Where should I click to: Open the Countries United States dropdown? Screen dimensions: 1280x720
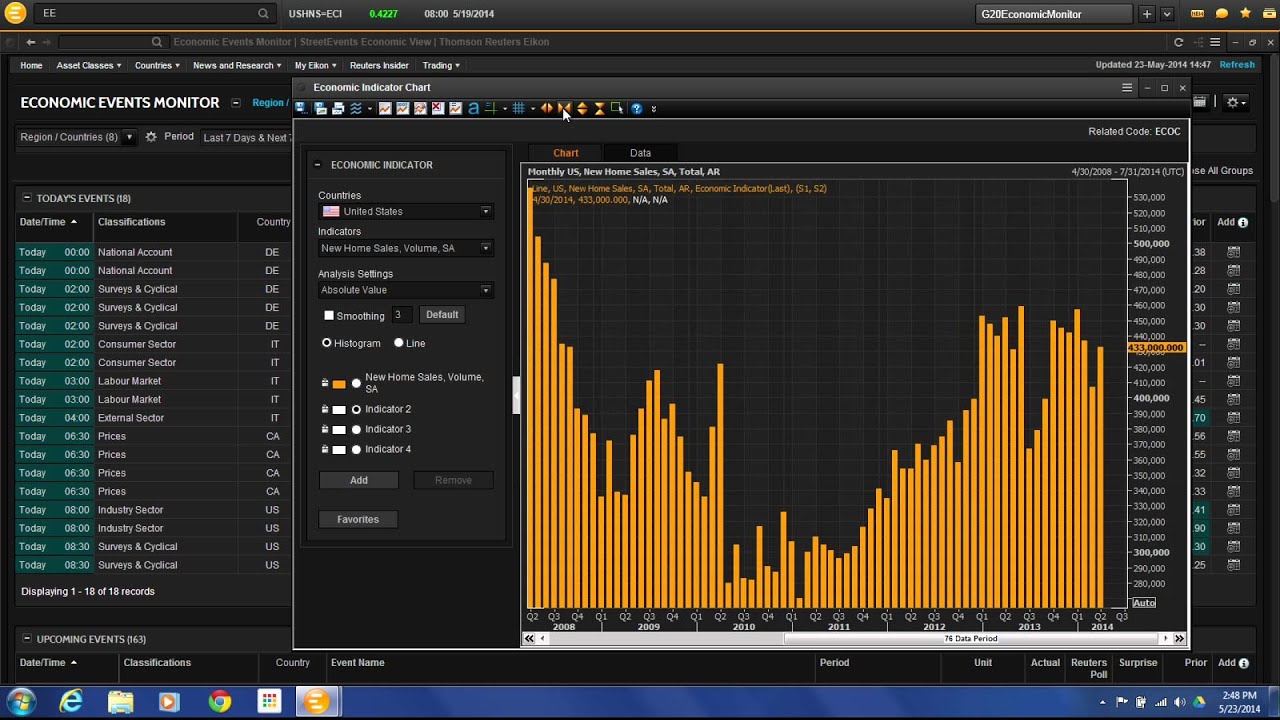(x=406, y=211)
